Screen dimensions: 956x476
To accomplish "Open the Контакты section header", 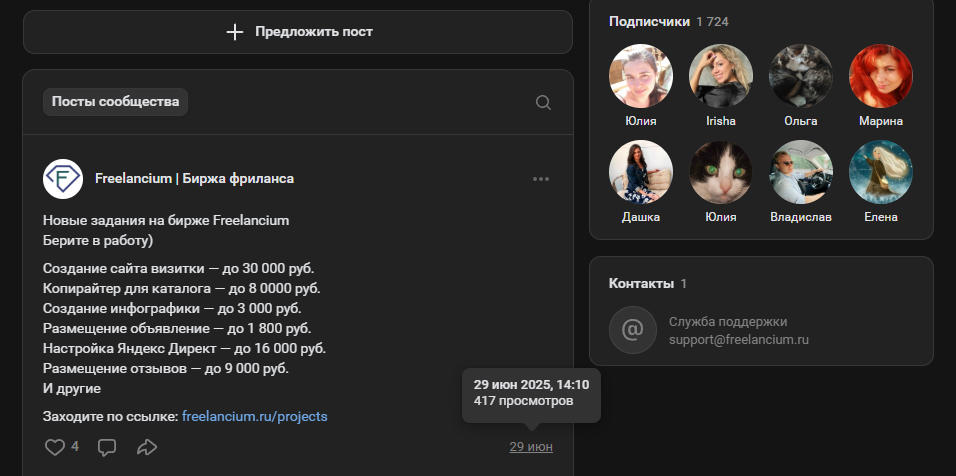I will (x=640, y=283).
